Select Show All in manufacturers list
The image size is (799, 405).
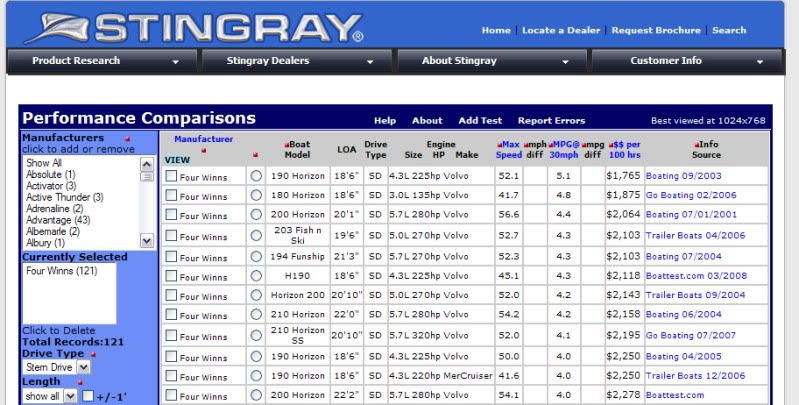point(44,163)
